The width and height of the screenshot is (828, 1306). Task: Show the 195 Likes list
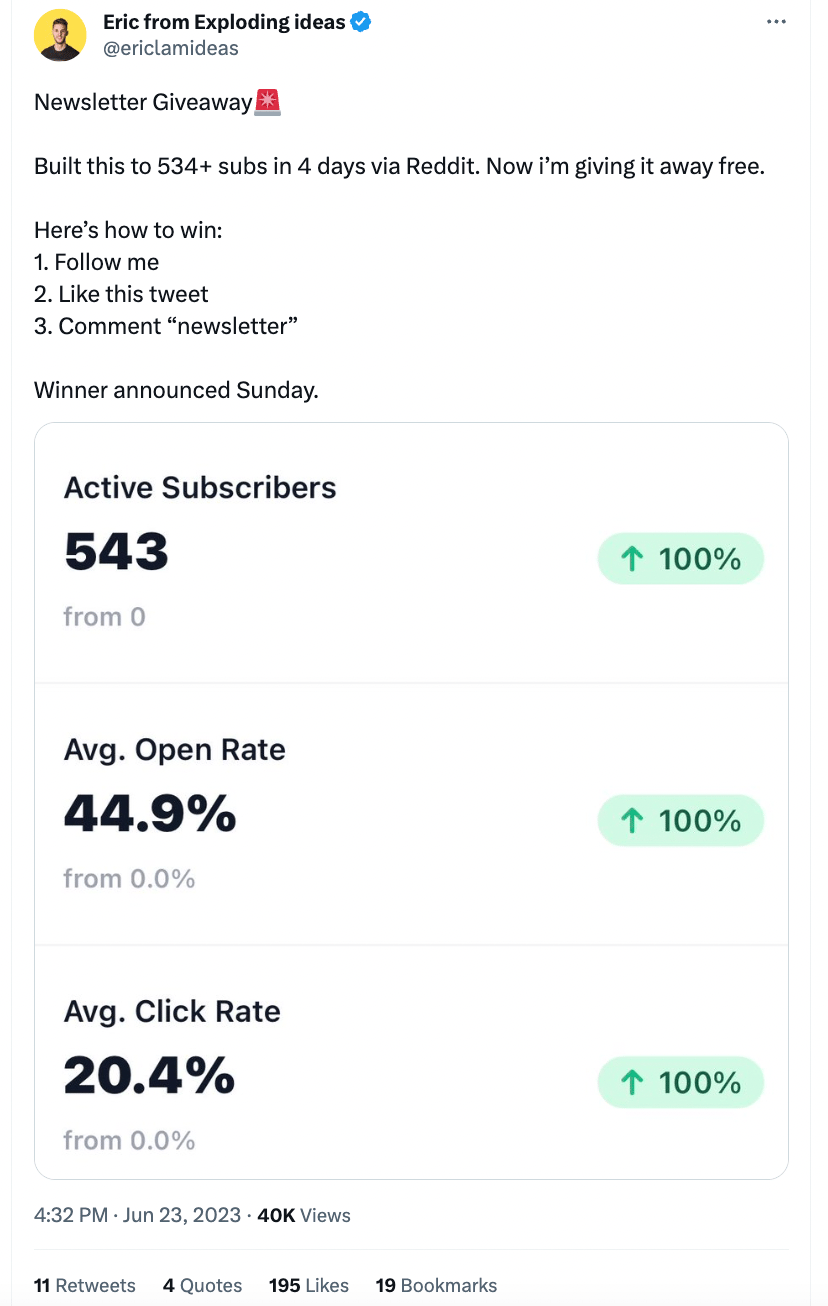309,1286
